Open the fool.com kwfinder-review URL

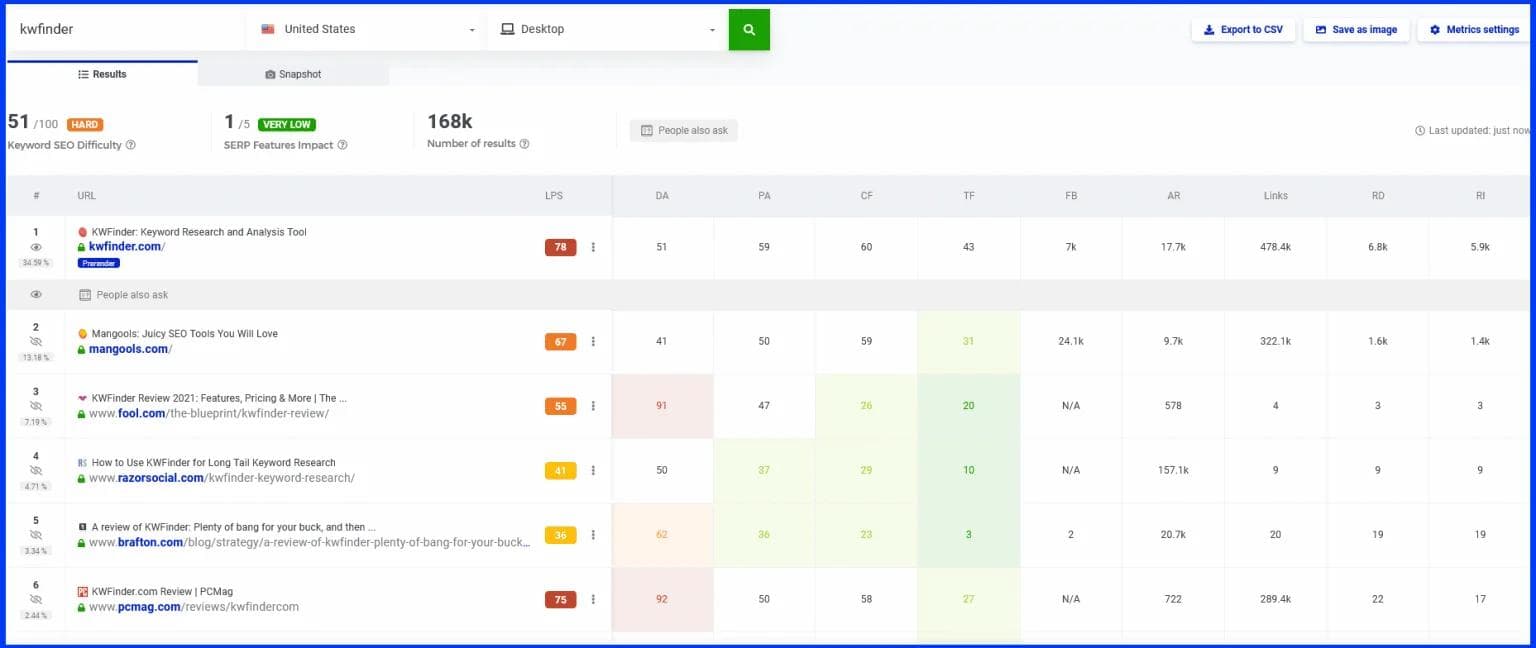[209, 414]
